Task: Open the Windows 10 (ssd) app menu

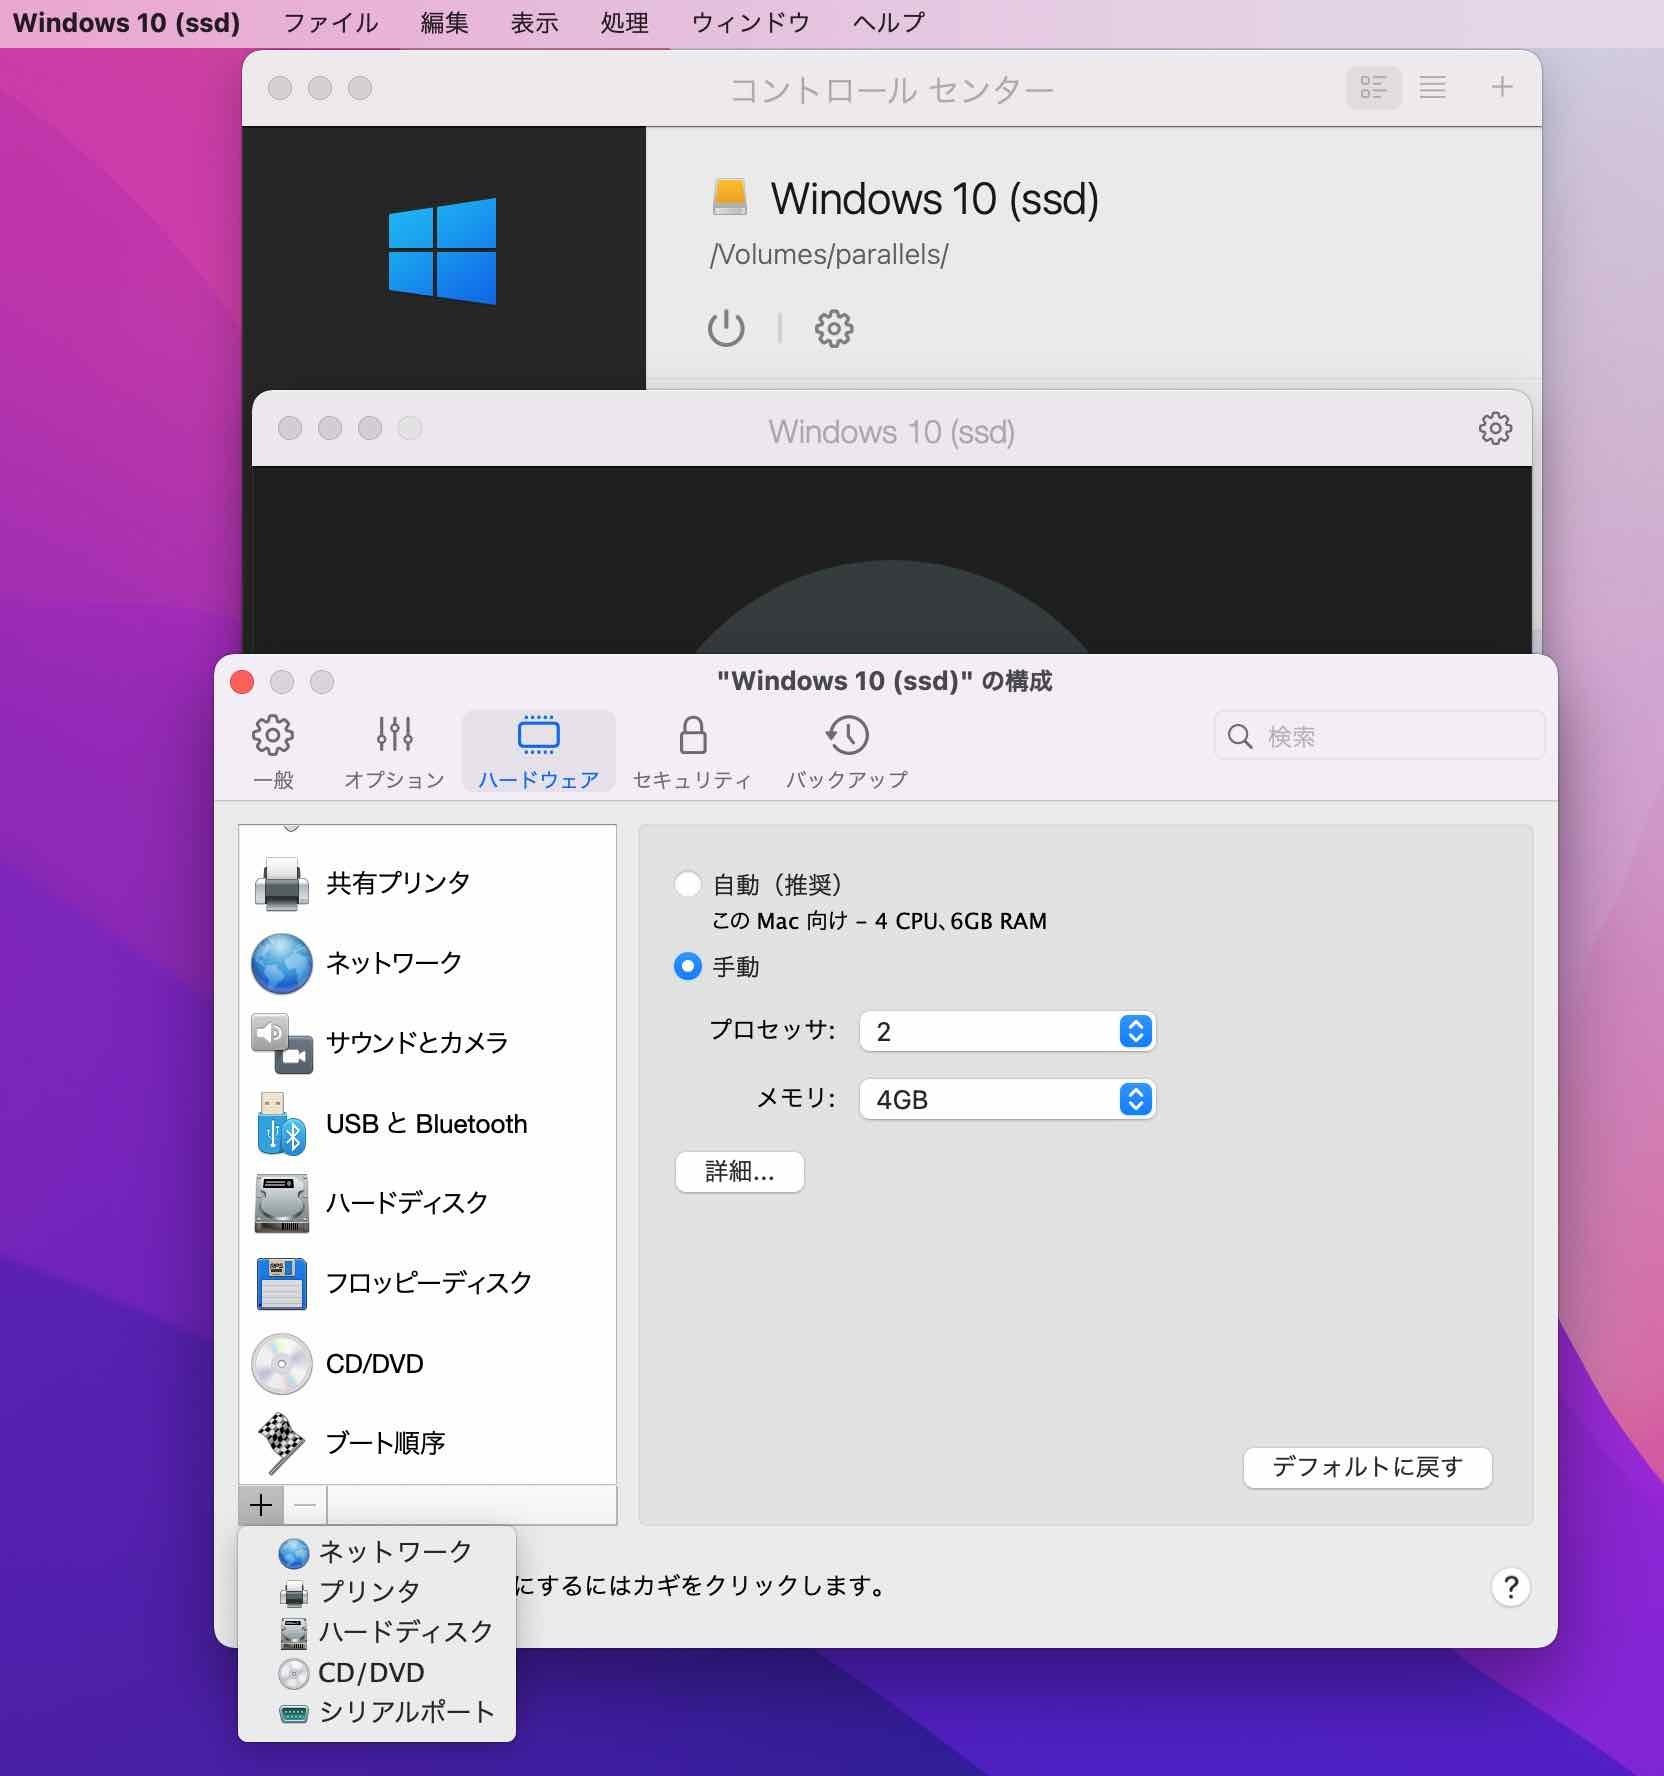Action: (x=127, y=22)
